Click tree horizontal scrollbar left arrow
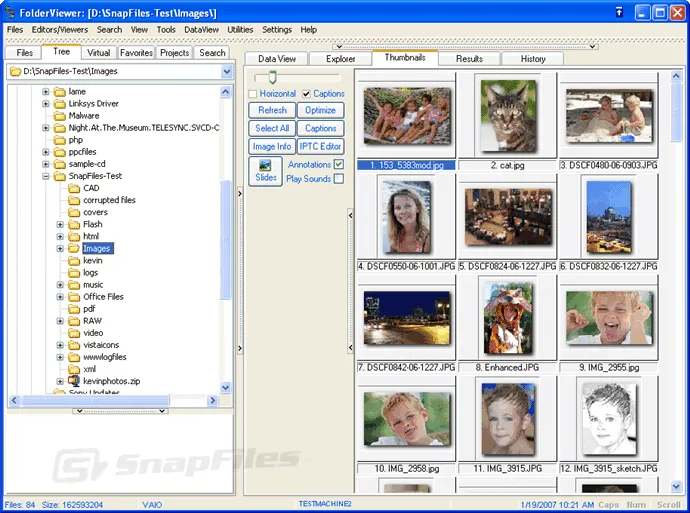Screen dimensions: 690x513 coord(14,400)
